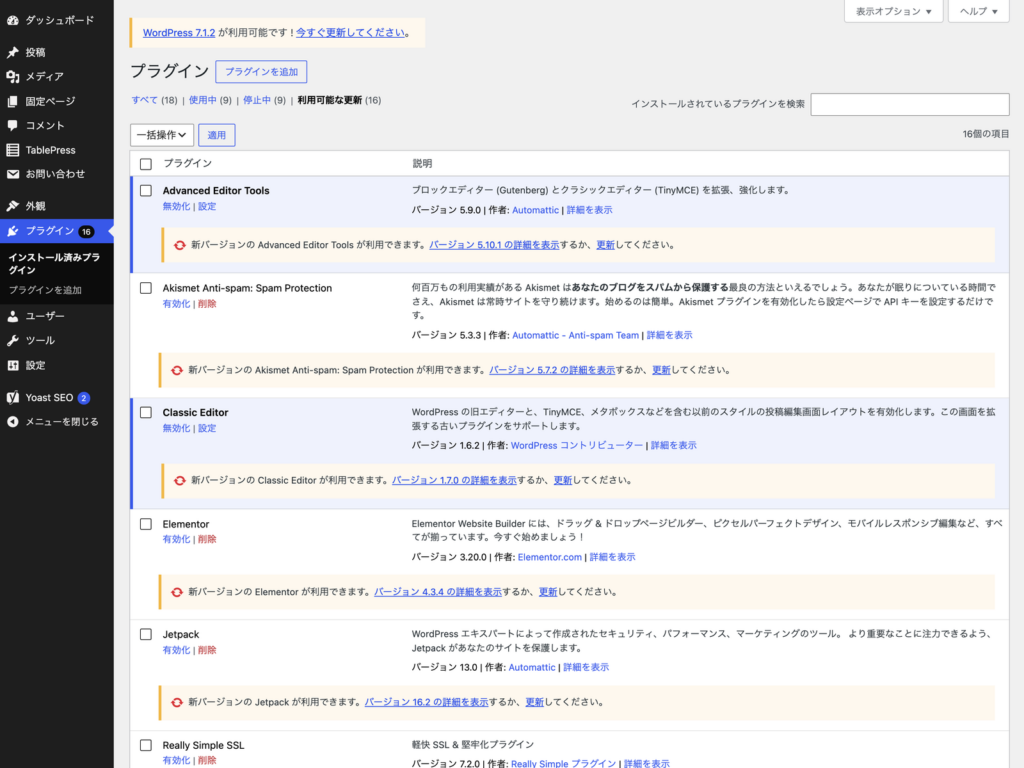Click update icon in Akismet notice
The height and width of the screenshot is (768, 1024).
point(177,370)
